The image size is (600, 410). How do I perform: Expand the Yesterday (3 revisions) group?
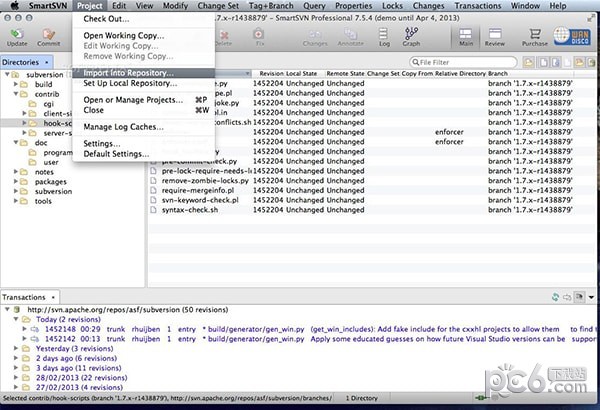[16, 348]
